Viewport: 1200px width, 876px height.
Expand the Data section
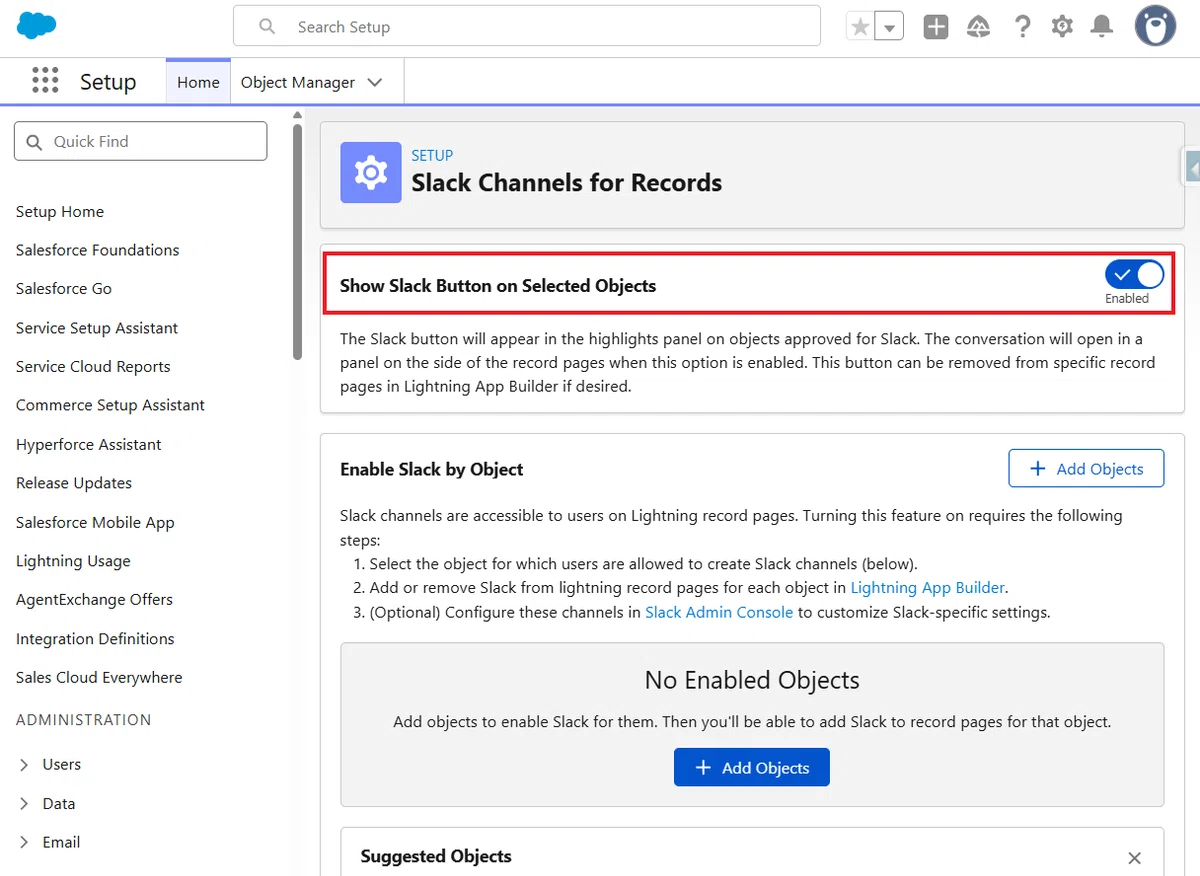point(24,804)
